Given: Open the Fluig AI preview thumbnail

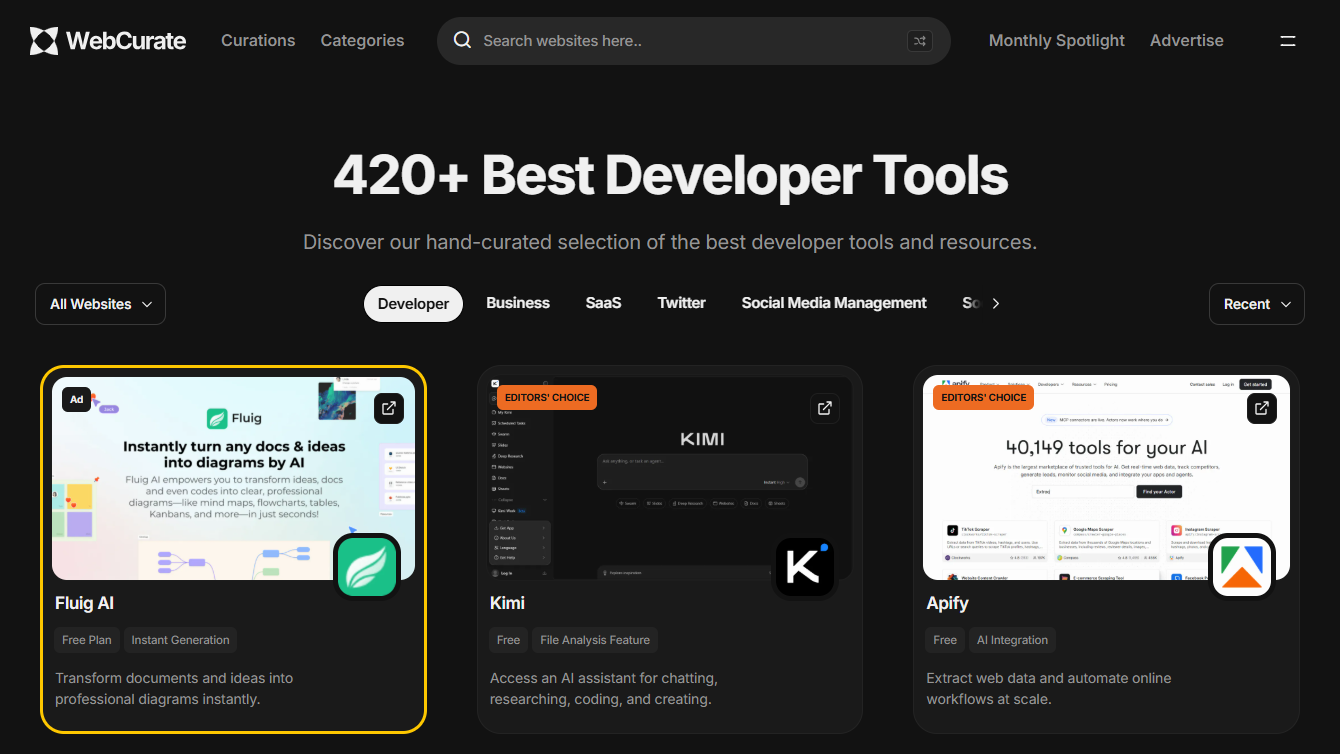Looking at the screenshot, I should point(233,478).
